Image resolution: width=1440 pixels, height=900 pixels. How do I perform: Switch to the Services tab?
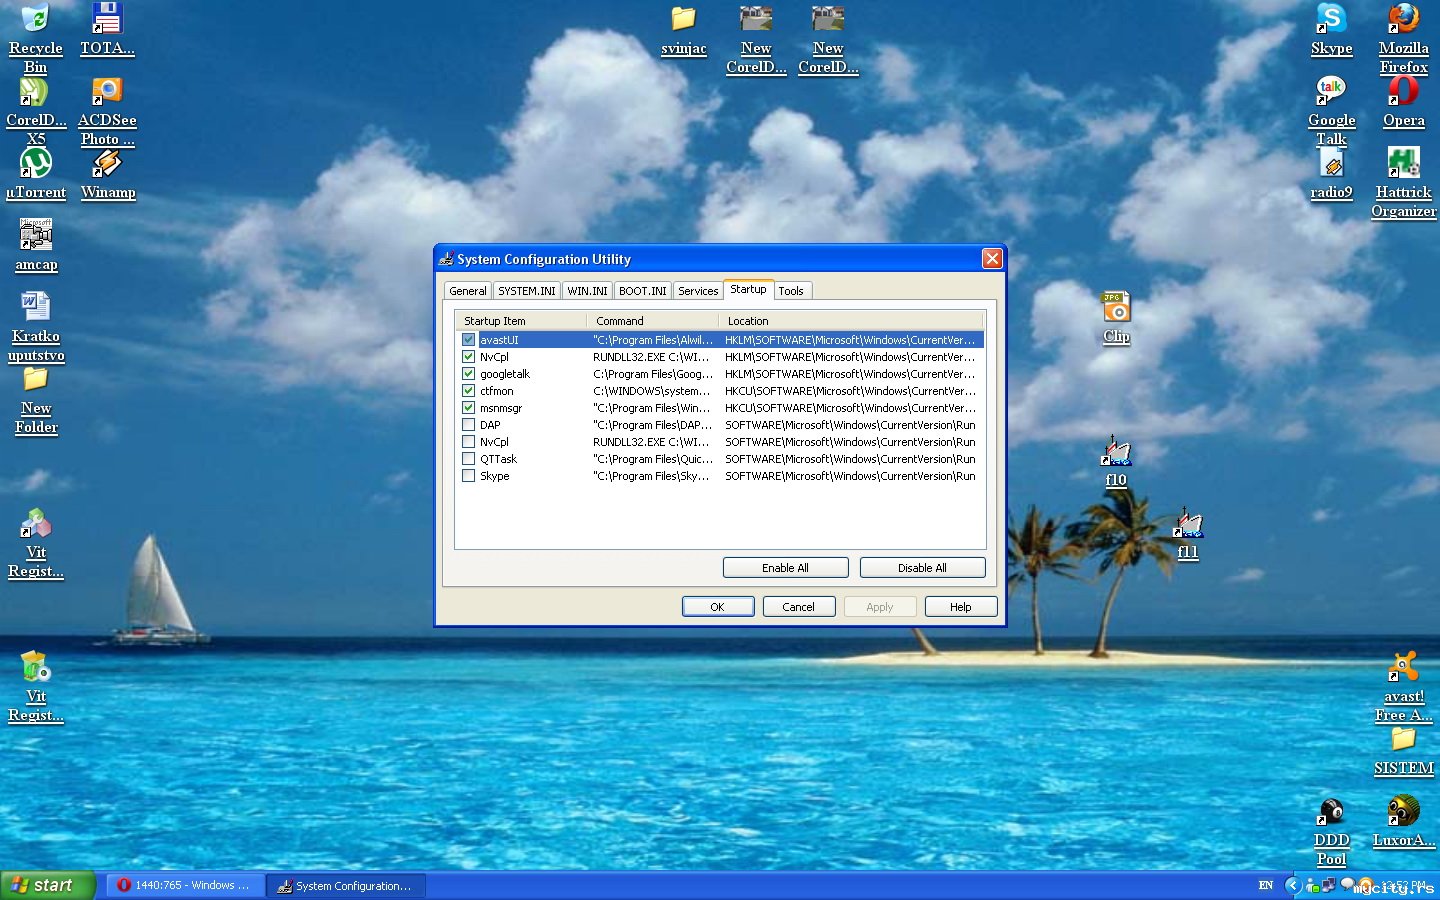point(698,291)
